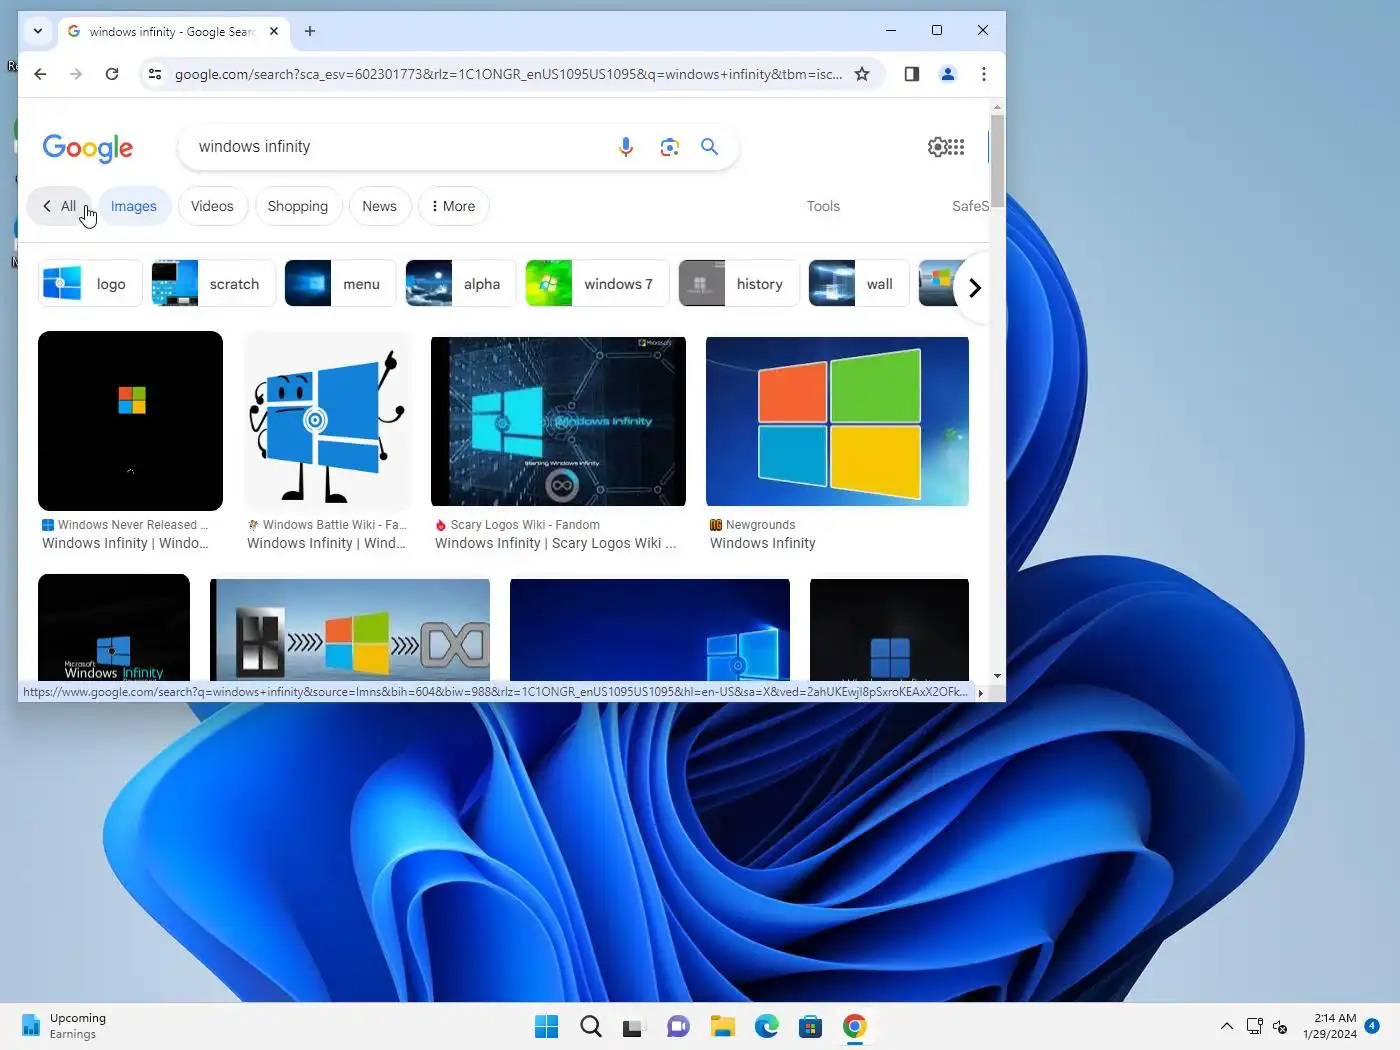Open the search Tools options
This screenshot has width=1400, height=1050.
coord(823,206)
